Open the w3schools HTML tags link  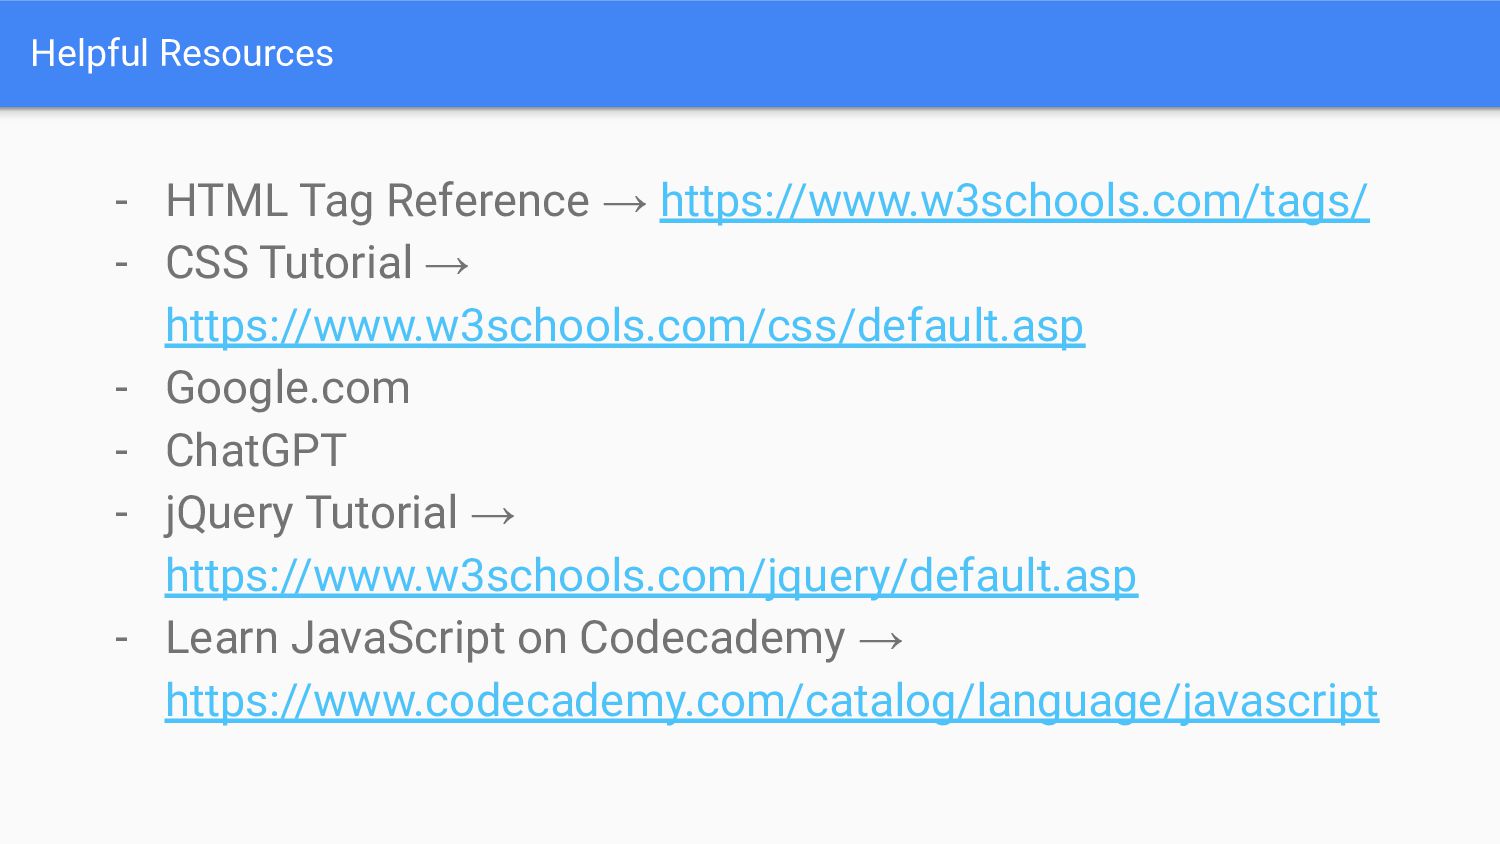[x=1014, y=201]
